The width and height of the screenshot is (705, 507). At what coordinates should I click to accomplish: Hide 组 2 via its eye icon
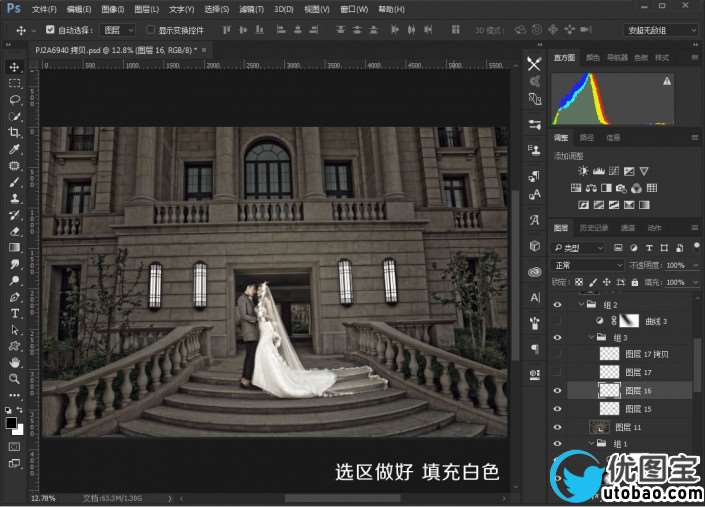pos(558,305)
